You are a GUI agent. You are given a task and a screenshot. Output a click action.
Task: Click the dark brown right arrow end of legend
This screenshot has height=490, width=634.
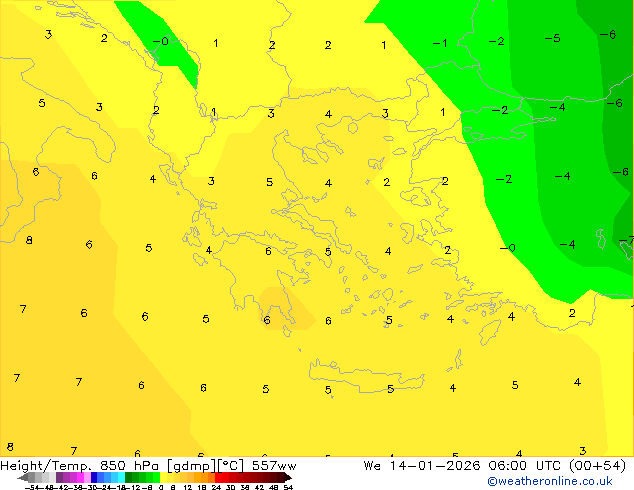click(288, 477)
